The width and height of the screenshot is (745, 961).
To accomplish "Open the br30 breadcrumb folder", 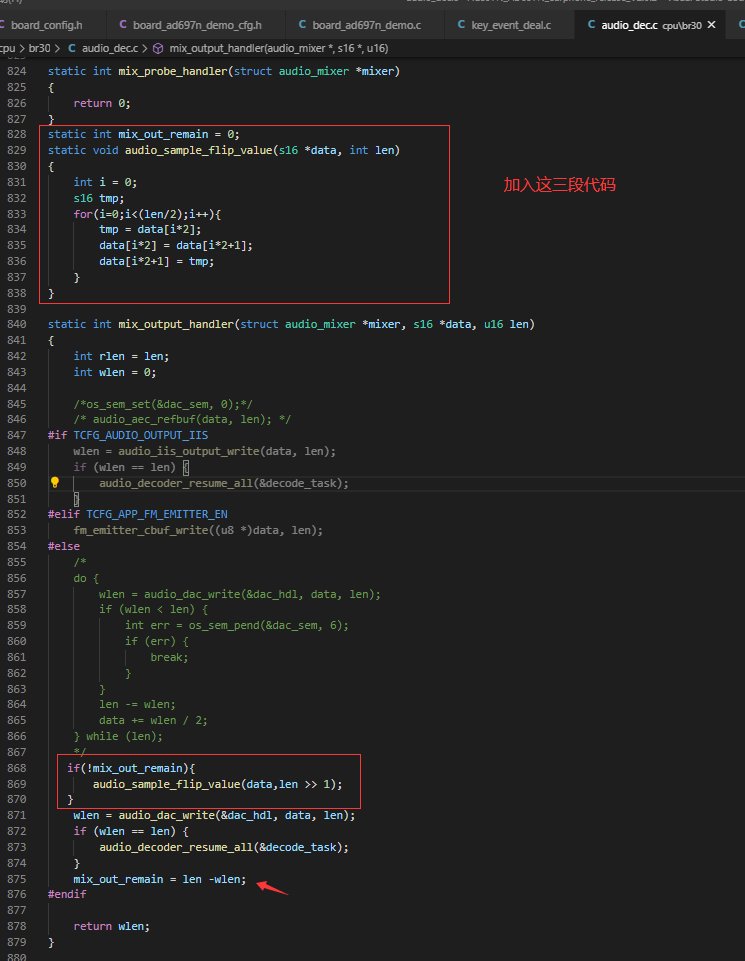I will (40, 48).
